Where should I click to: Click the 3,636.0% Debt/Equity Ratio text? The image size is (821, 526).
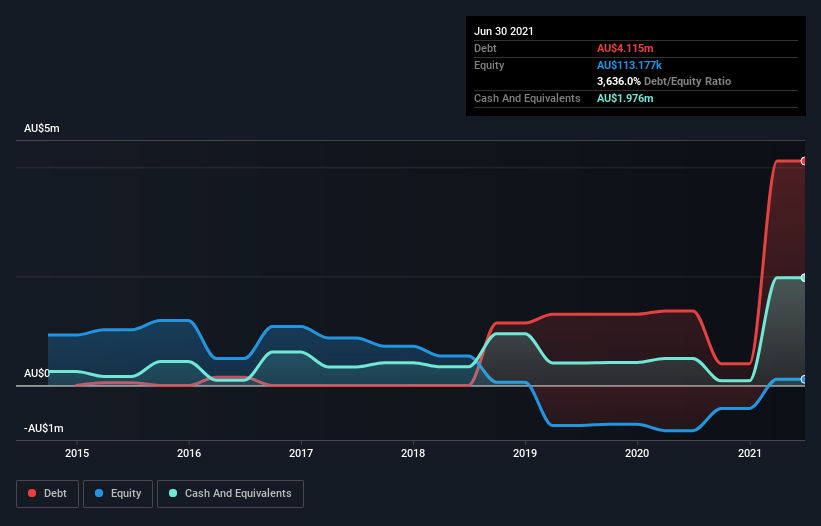[664, 81]
